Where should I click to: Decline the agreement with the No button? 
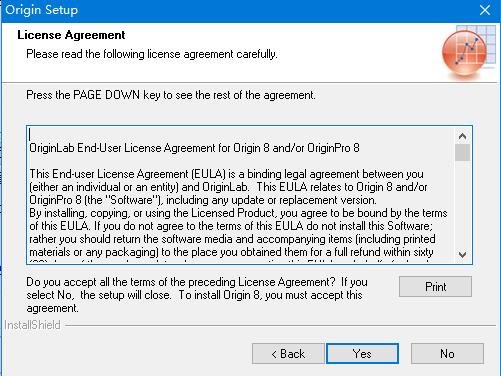[447, 354]
